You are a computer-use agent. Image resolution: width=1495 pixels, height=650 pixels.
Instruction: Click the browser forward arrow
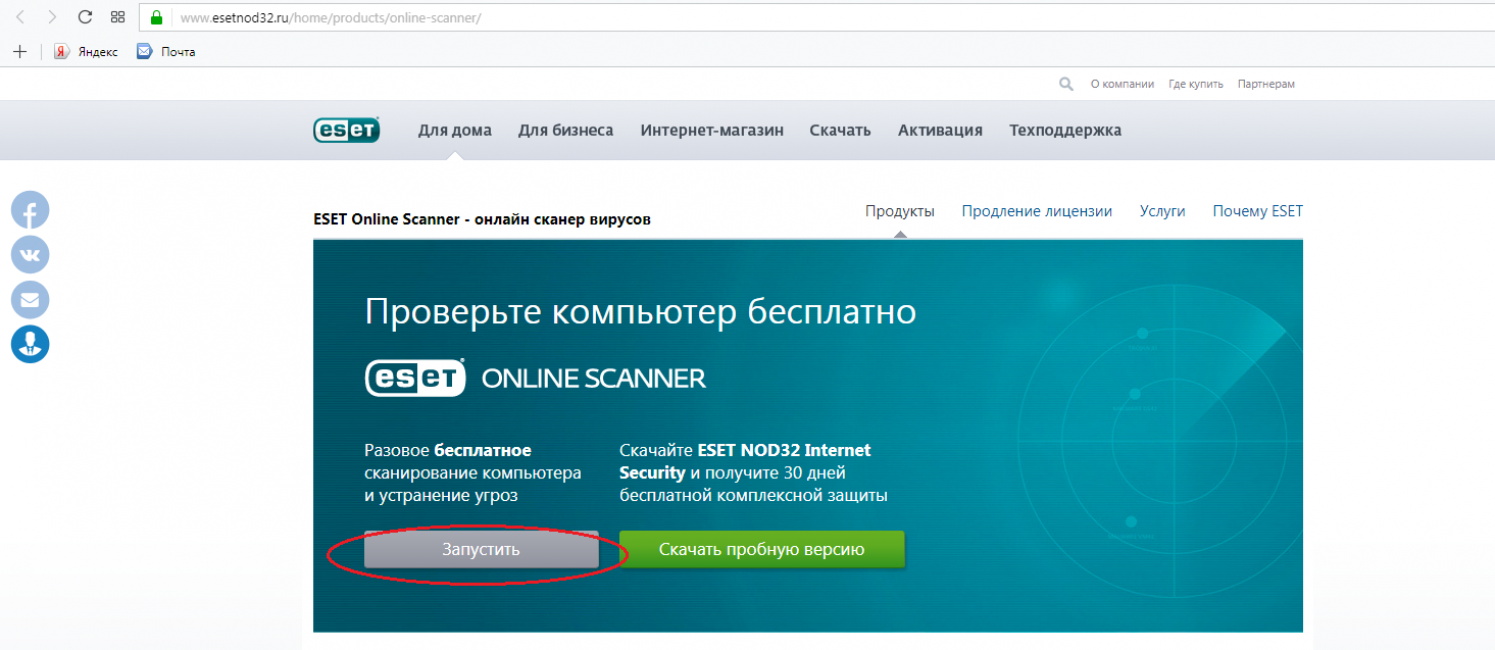(x=53, y=17)
